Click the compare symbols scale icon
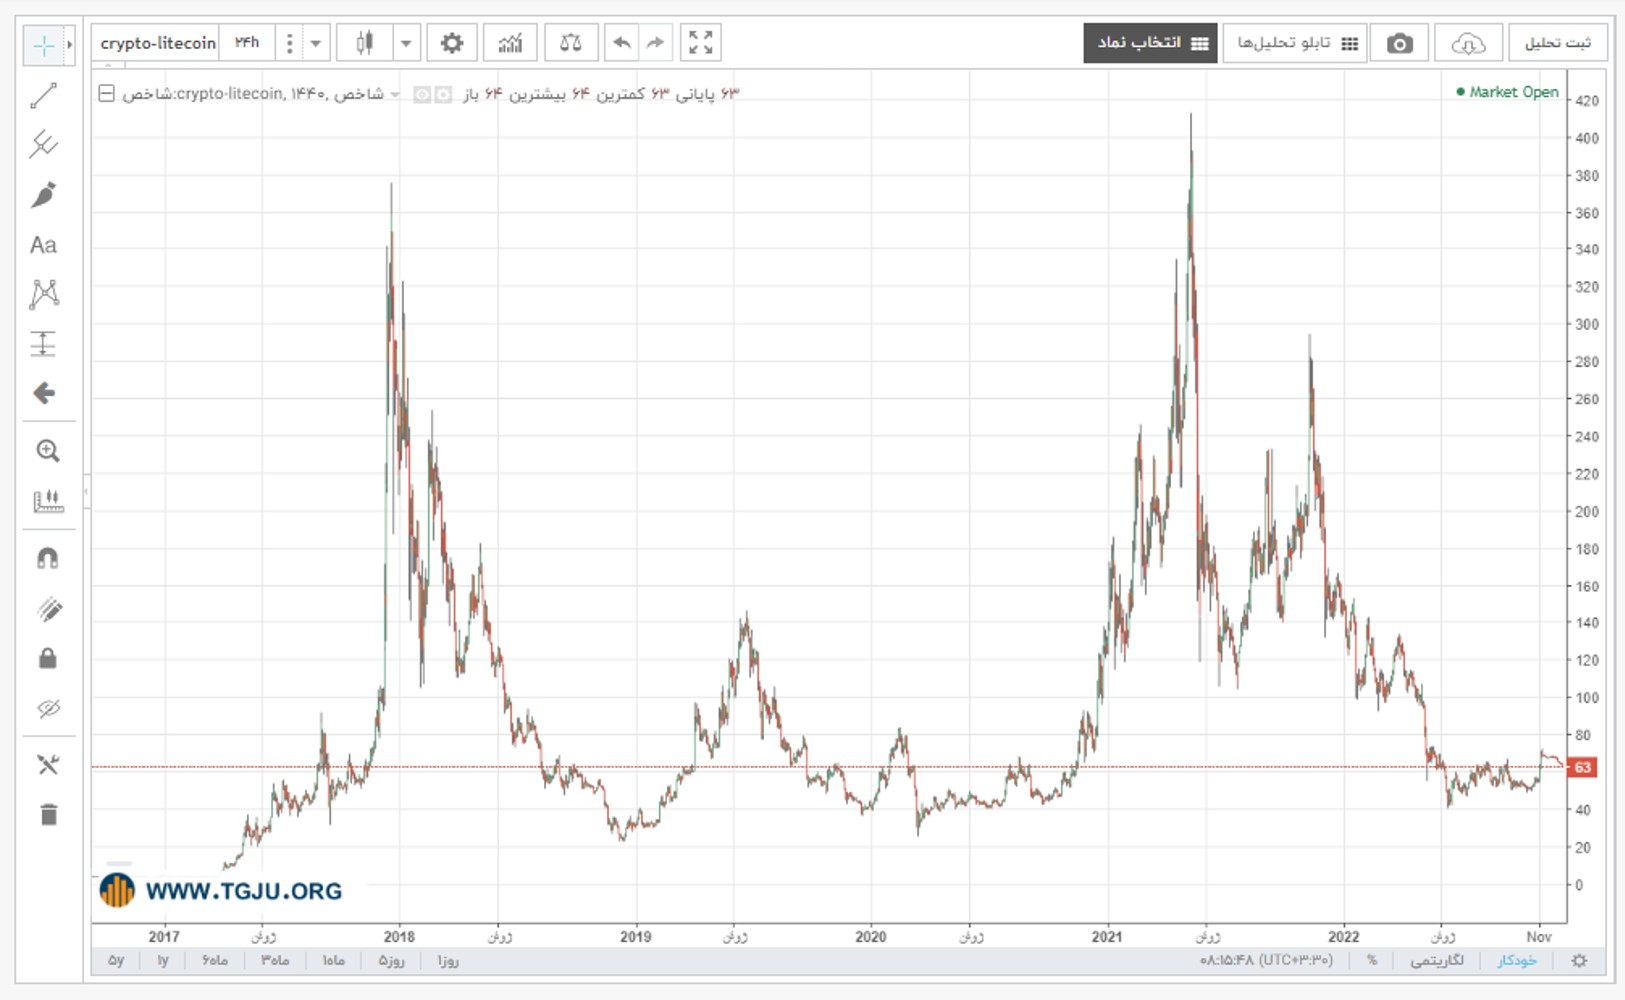Image resolution: width=1625 pixels, height=1000 pixels. pyautogui.click(x=571, y=43)
